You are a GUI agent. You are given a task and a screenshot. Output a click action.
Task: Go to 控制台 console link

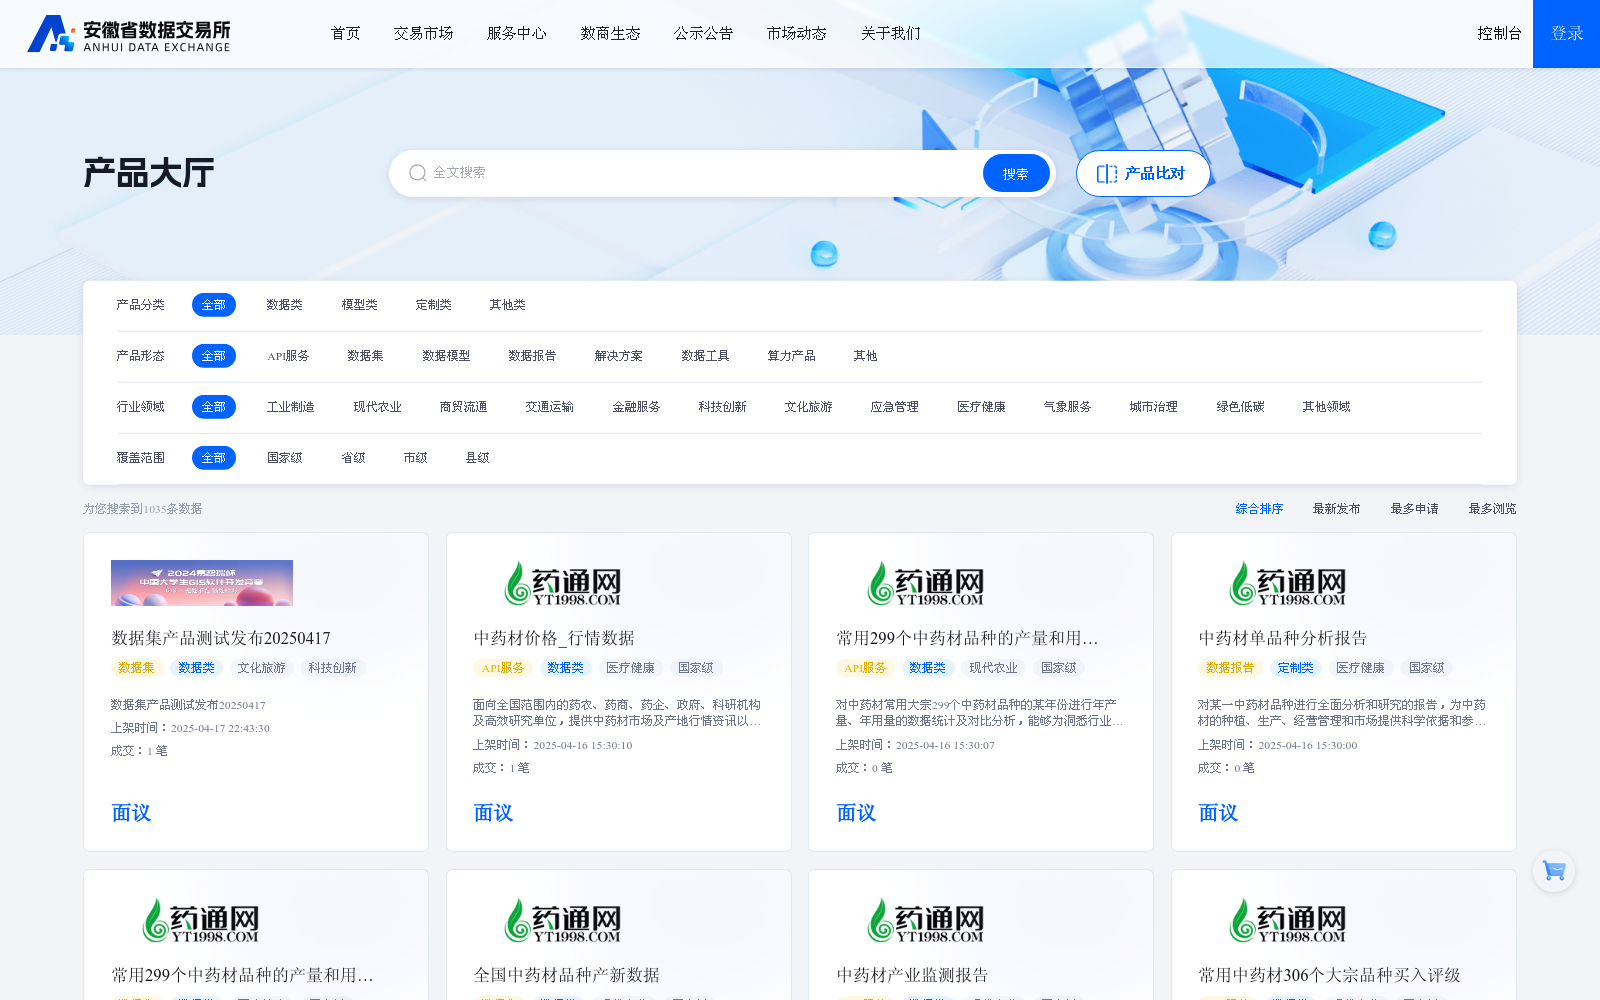(x=1500, y=34)
